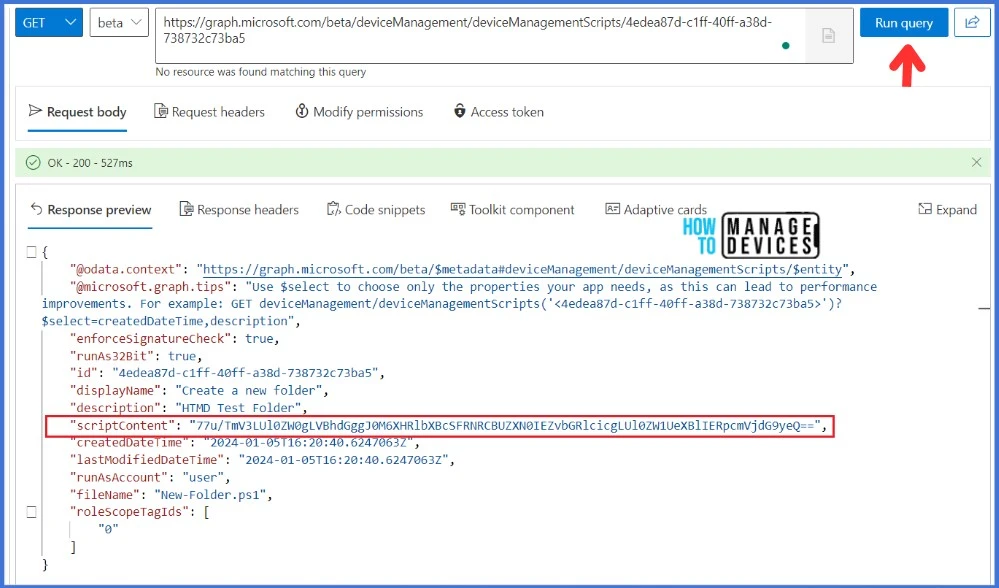Click the "New-Folder.ps1" fileName value
The height and width of the screenshot is (588, 999).
pyautogui.click(x=210, y=495)
